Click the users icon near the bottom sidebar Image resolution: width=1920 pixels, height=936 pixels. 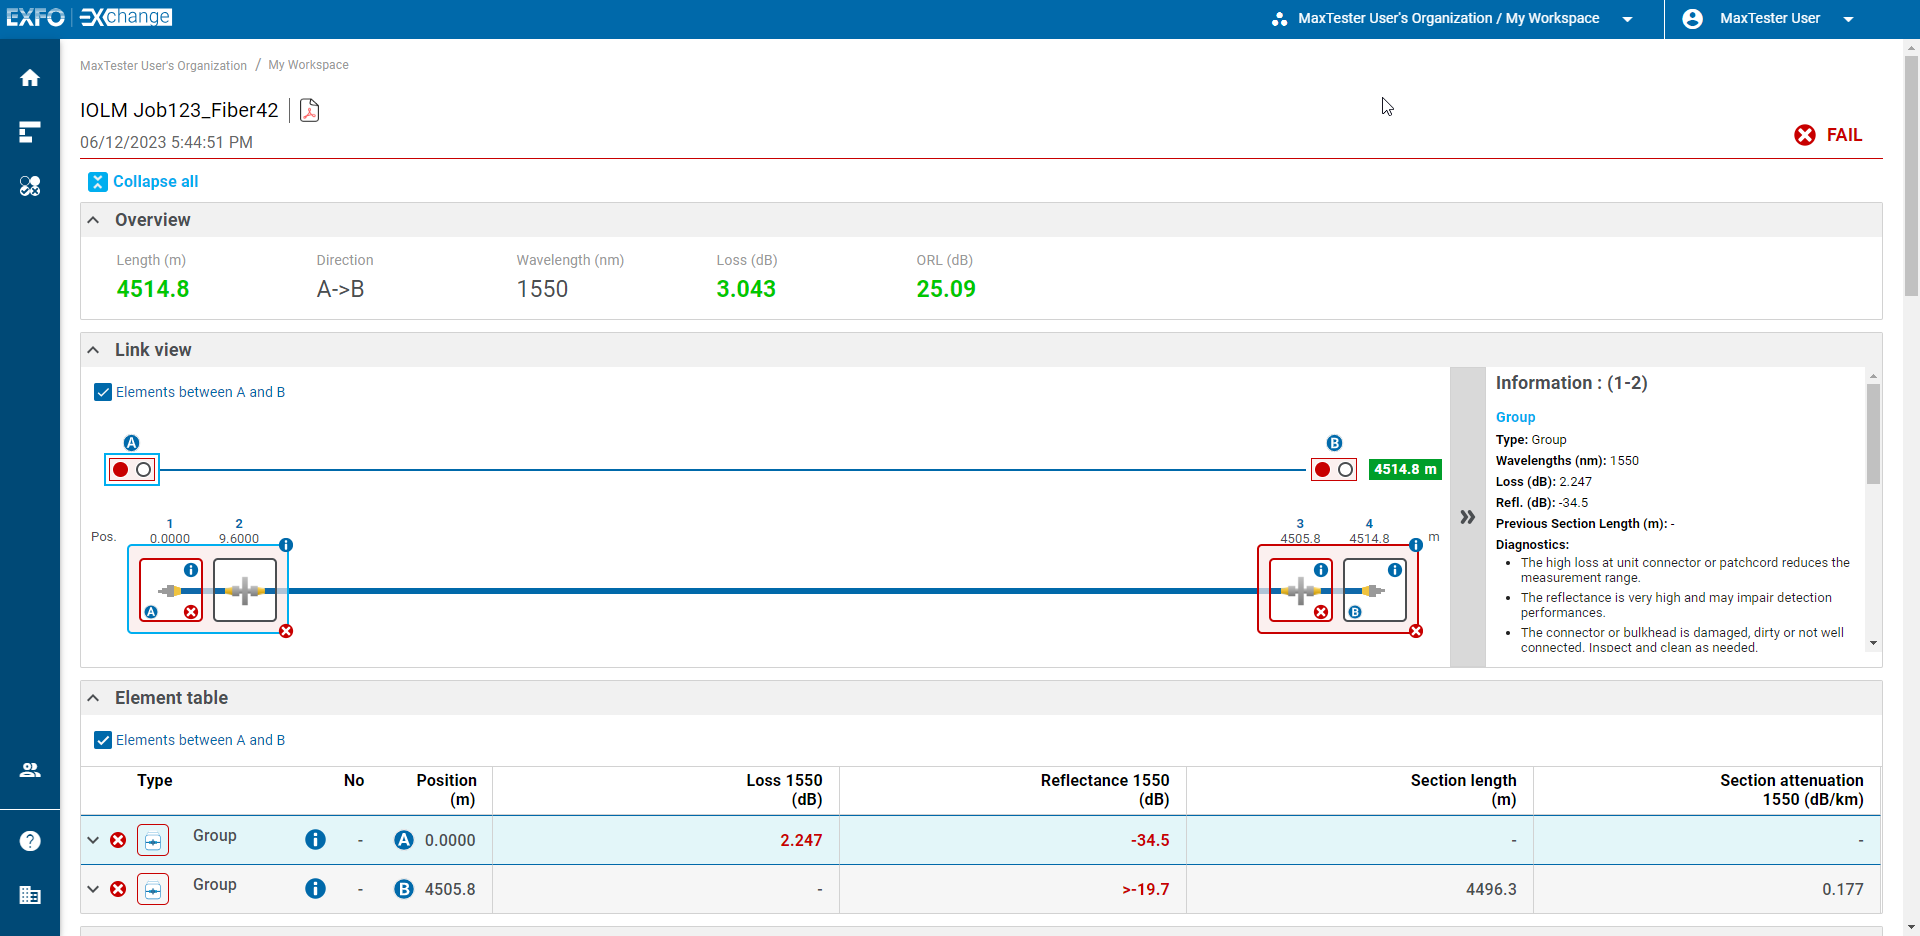coord(30,769)
